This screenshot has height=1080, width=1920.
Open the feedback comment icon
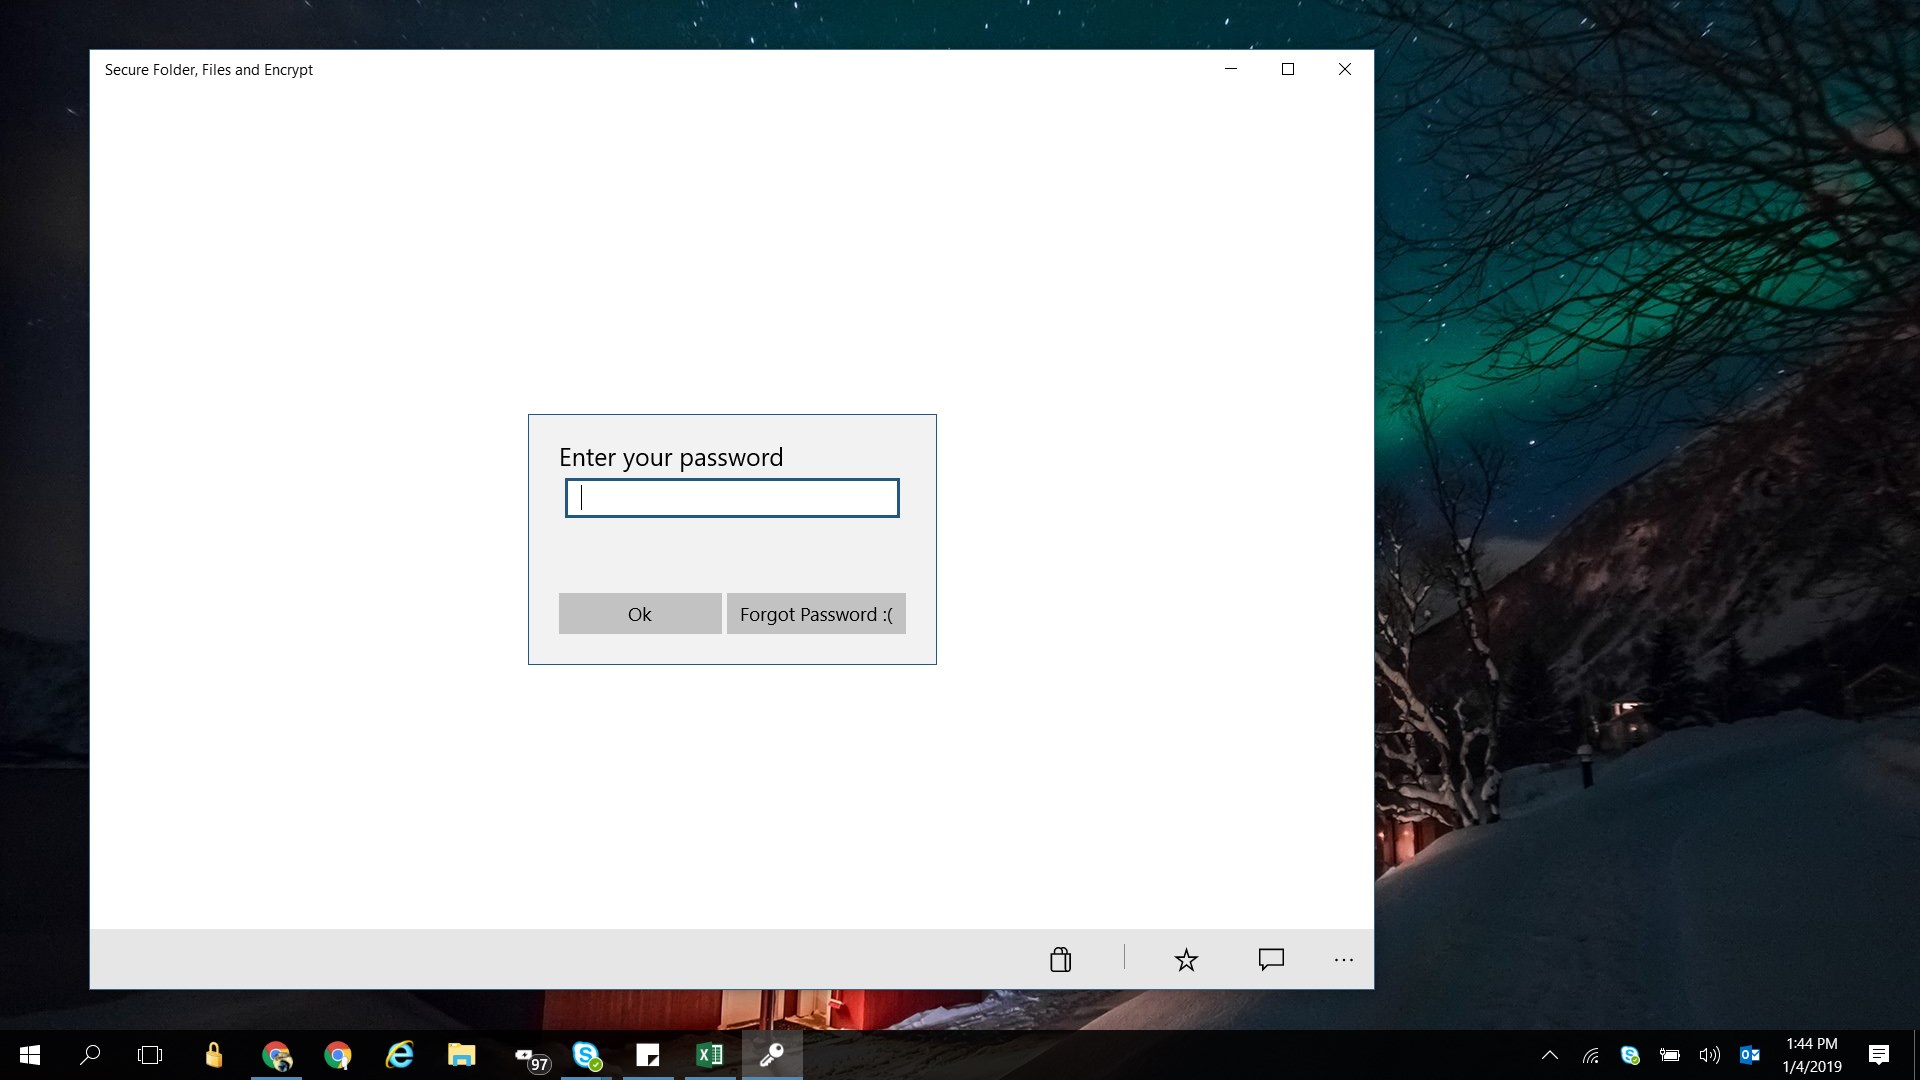[x=1271, y=960]
